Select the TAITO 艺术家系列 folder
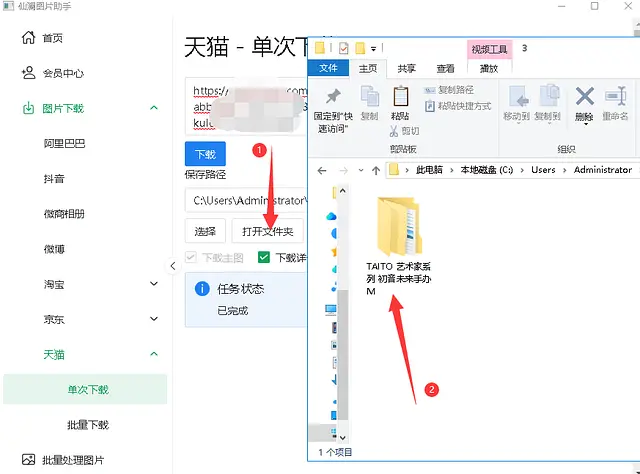 click(x=398, y=245)
